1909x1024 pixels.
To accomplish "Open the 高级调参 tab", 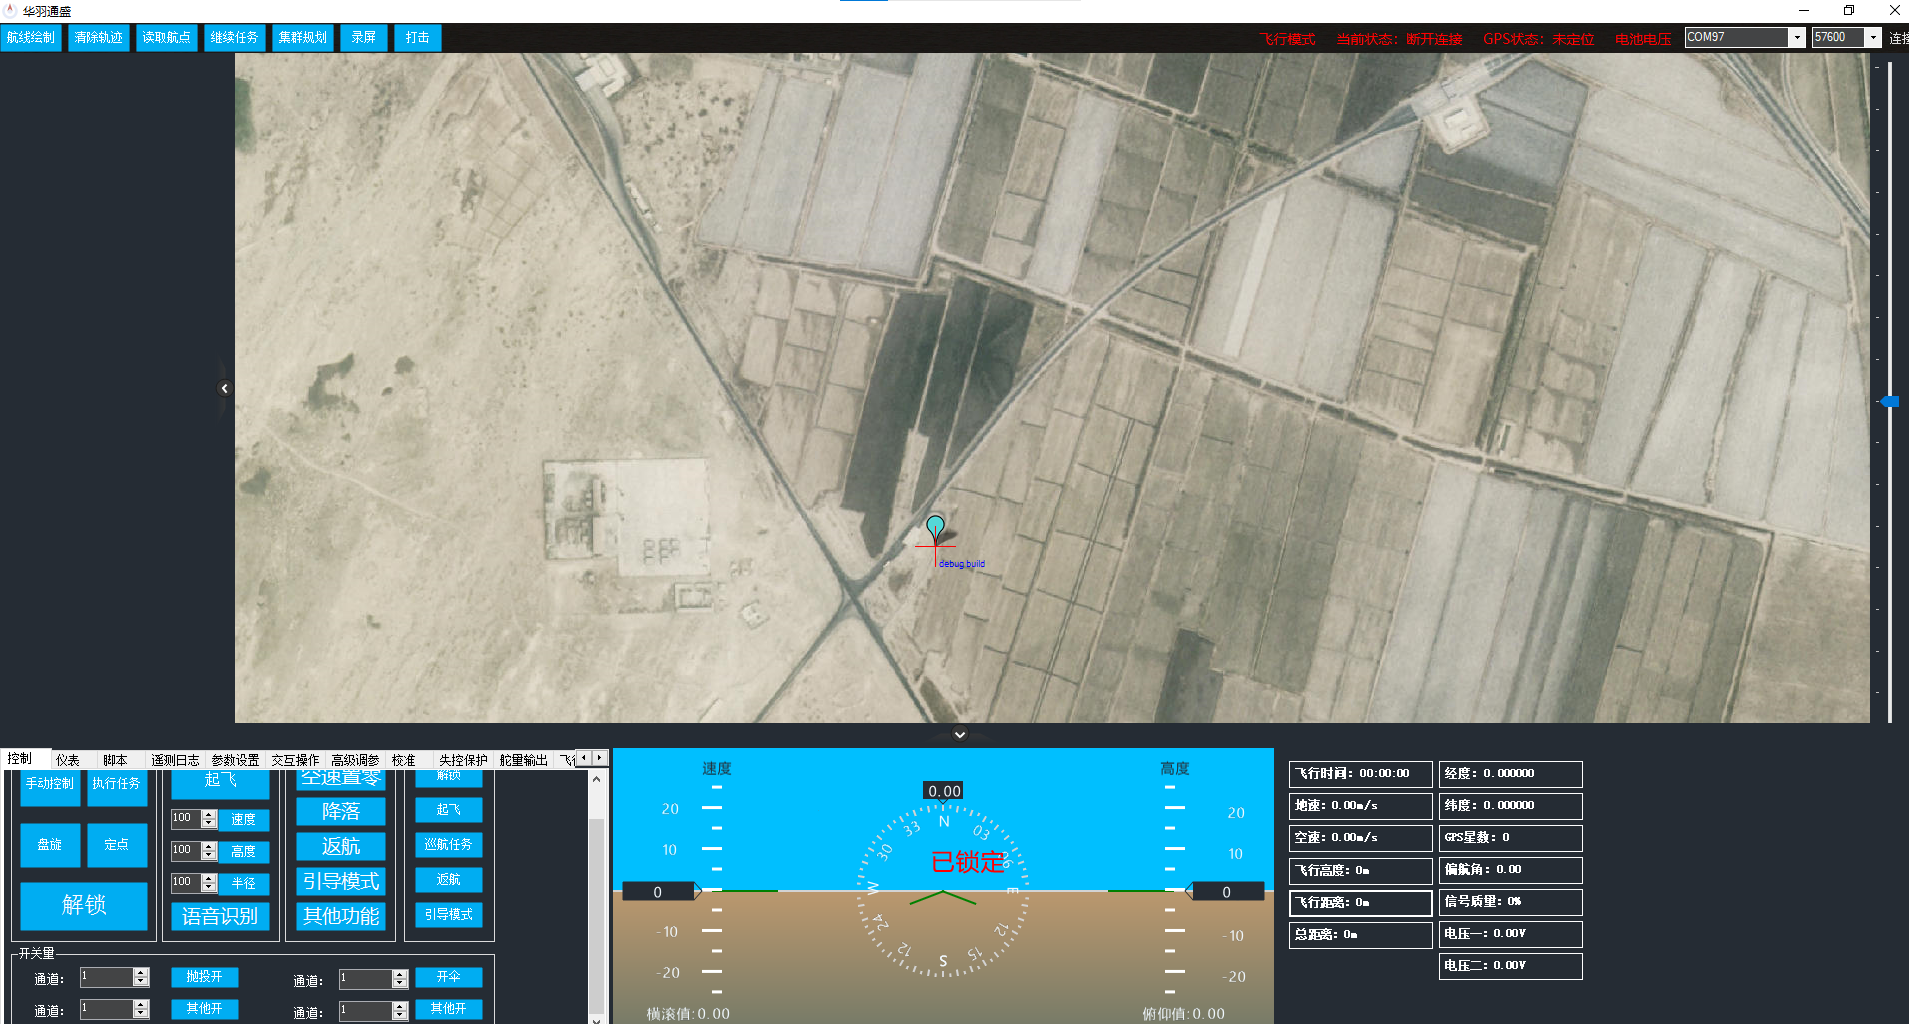I will click(355, 760).
